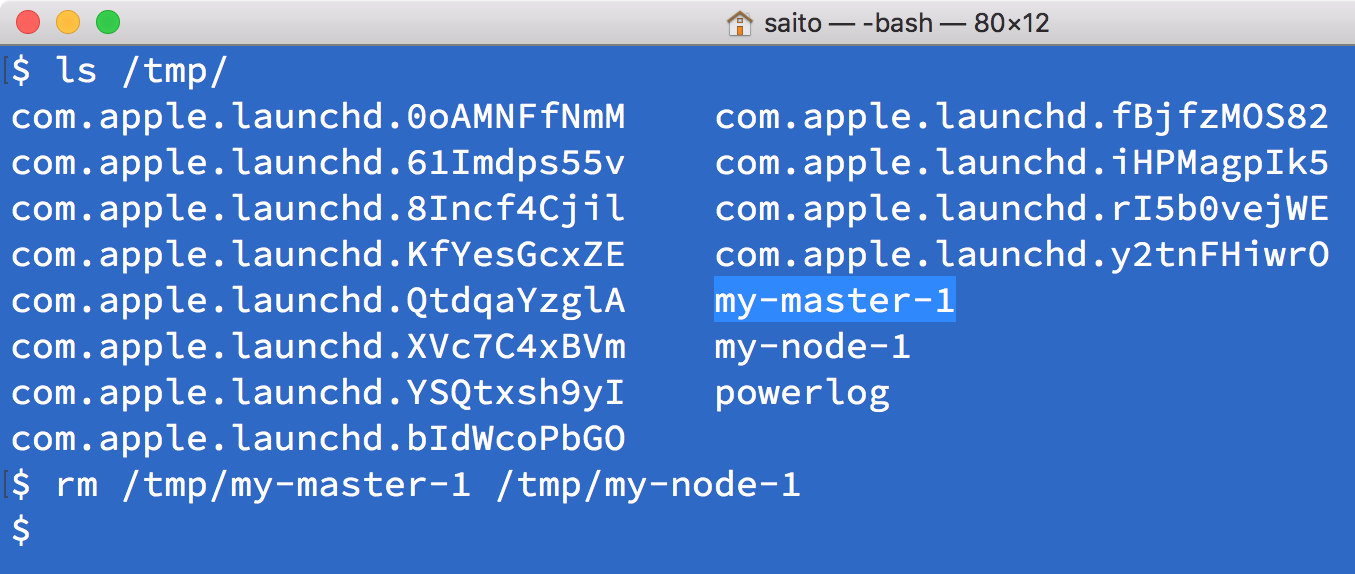This screenshot has width=1355, height=574.
Task: Click the my-node-1 directory listing entry
Action: point(812,347)
